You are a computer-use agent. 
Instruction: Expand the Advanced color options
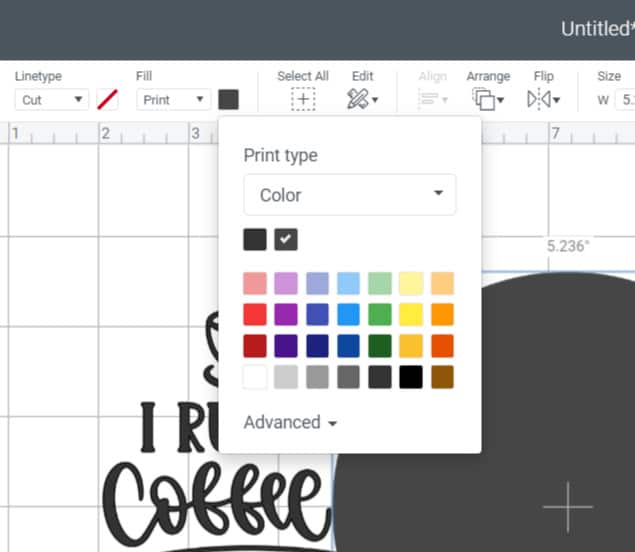click(x=290, y=422)
